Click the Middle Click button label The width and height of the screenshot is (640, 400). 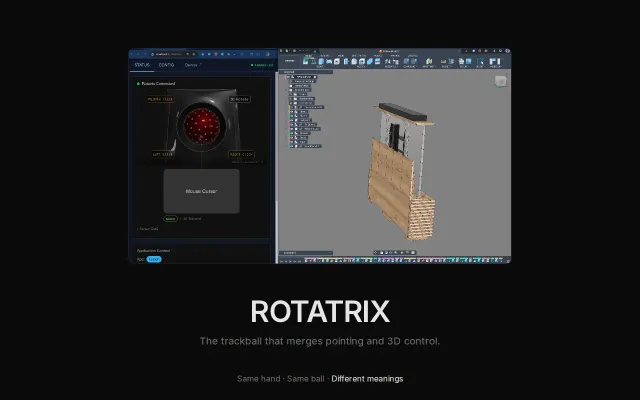point(160,99)
